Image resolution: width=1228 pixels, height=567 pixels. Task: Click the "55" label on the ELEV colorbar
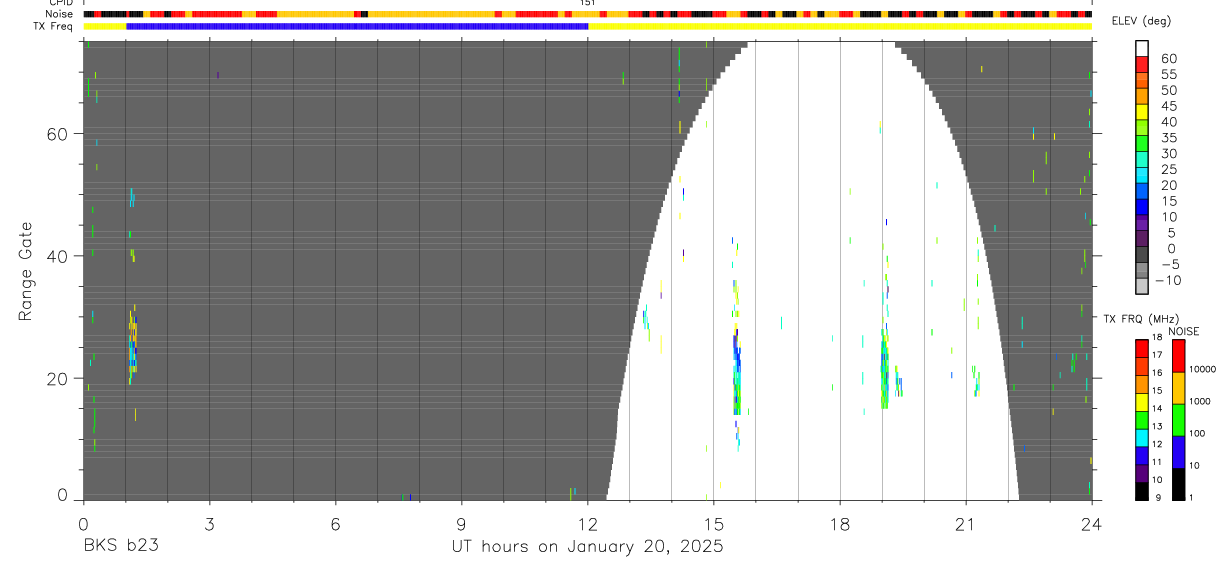point(1169,75)
